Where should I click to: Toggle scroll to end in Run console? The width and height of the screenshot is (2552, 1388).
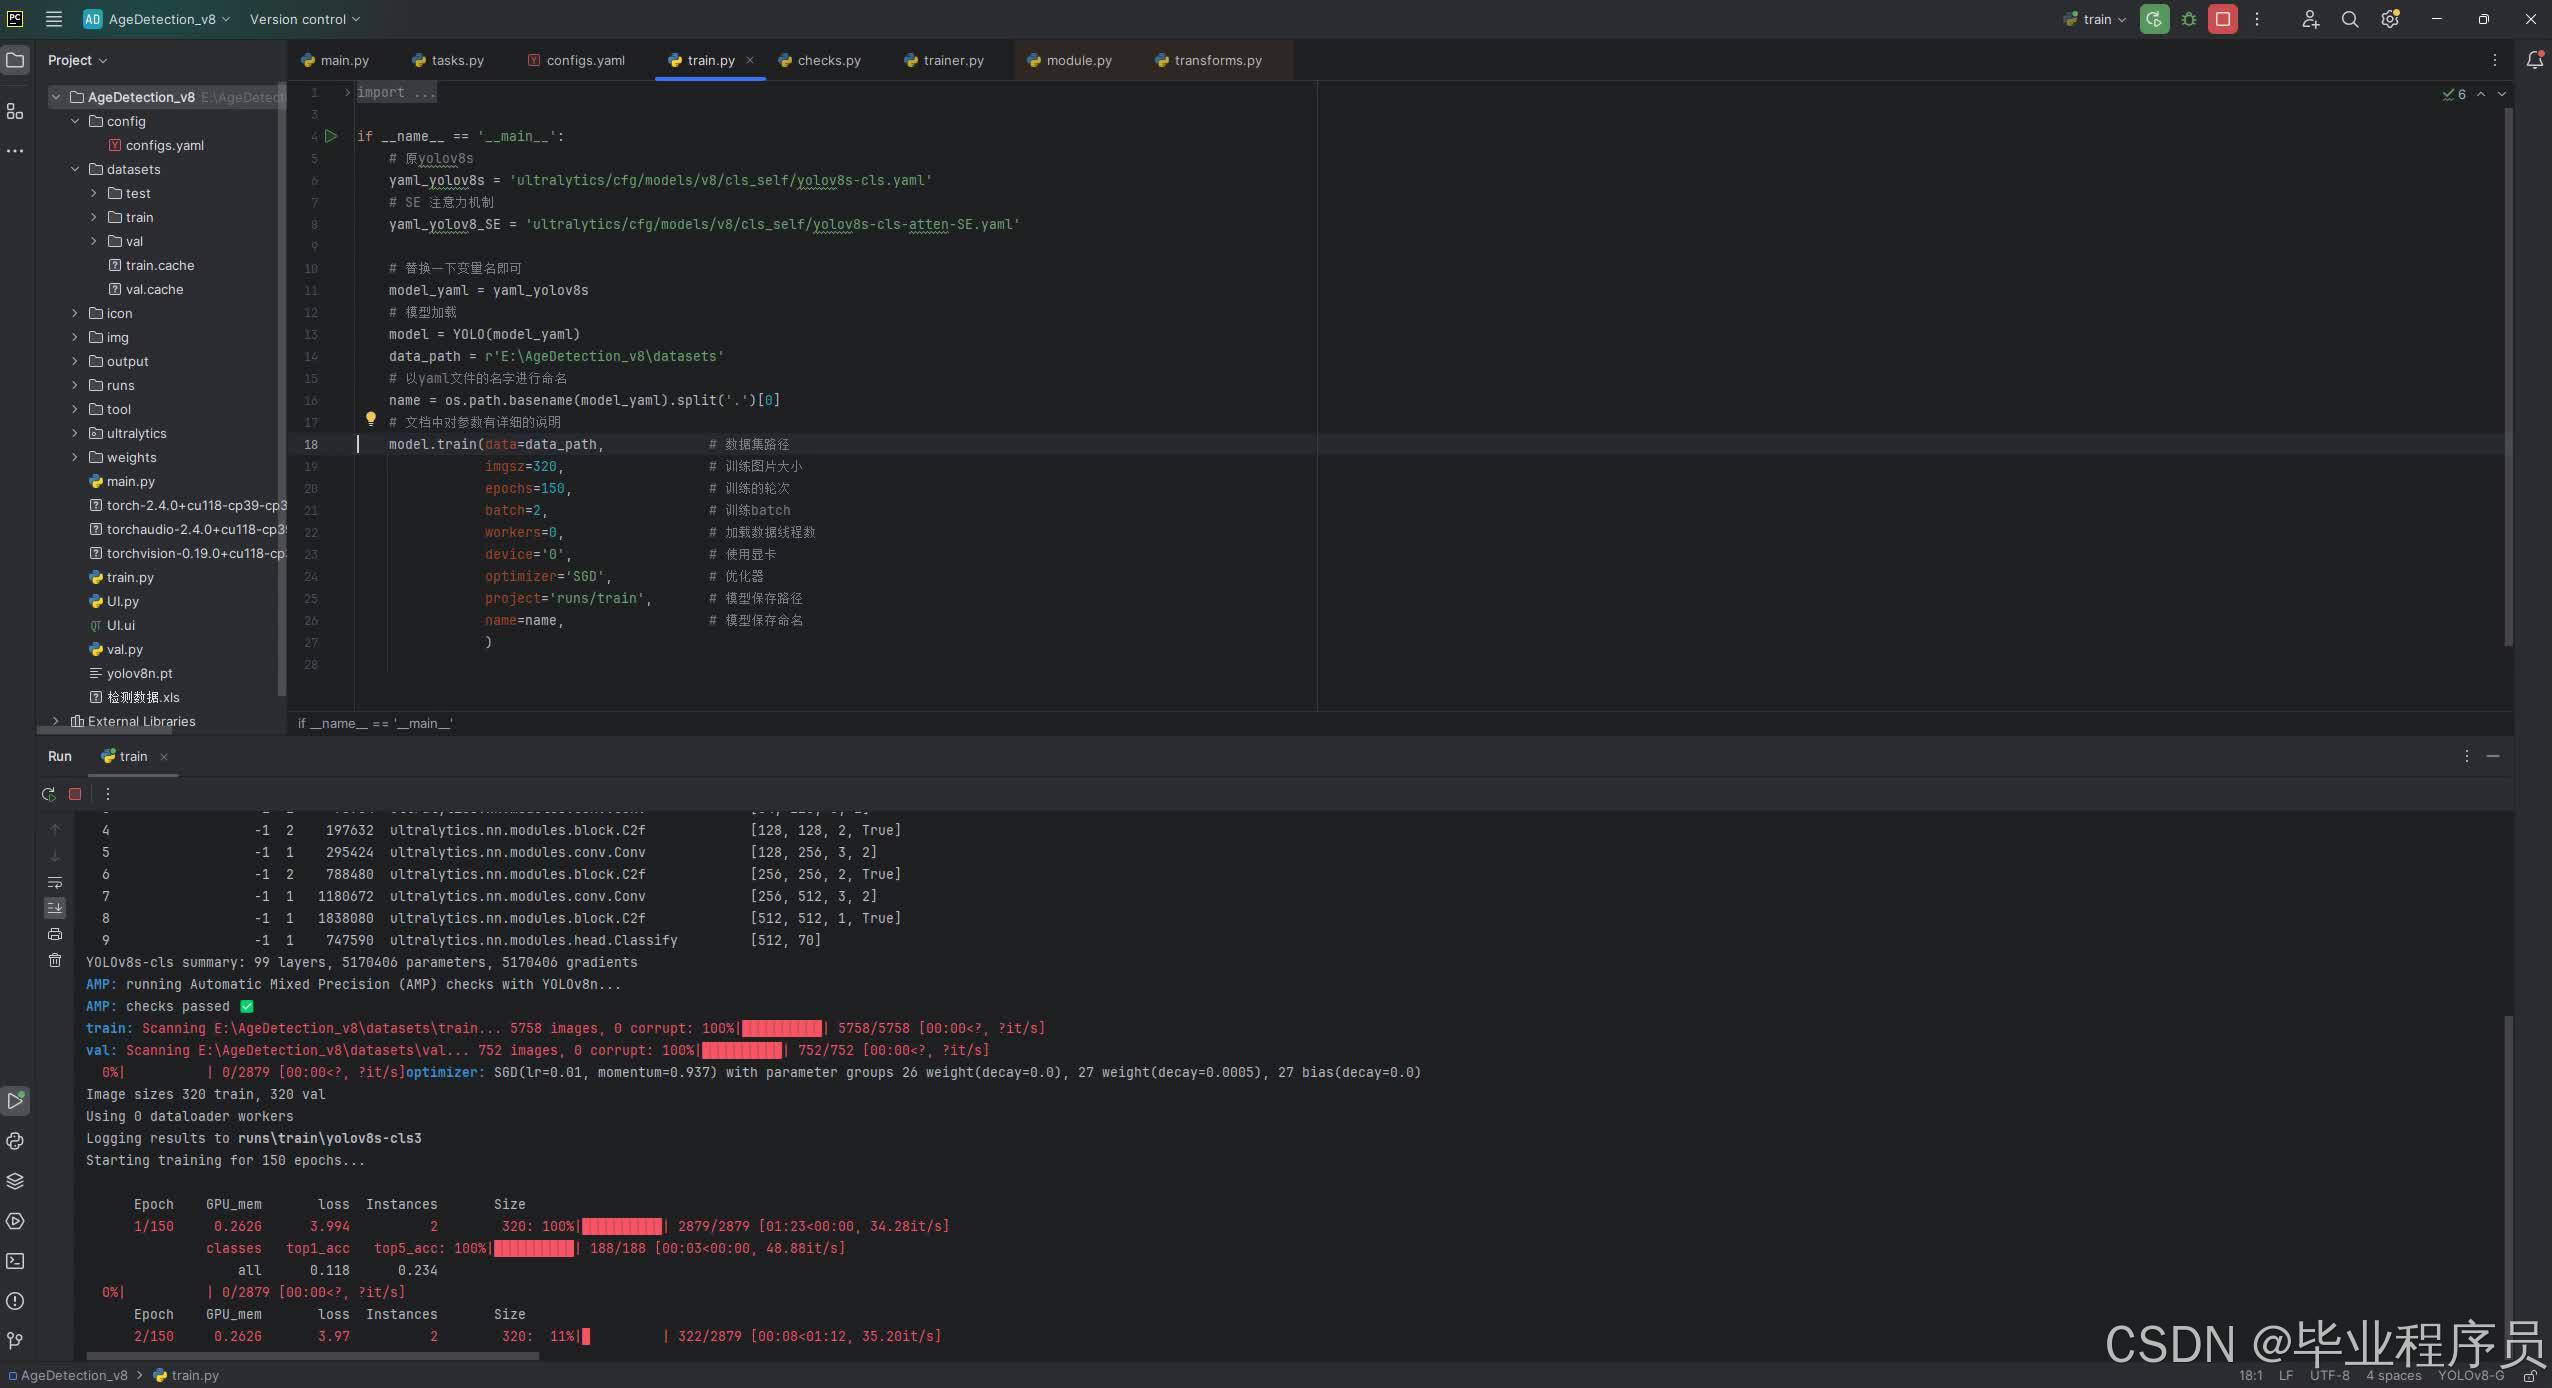pos(55,908)
